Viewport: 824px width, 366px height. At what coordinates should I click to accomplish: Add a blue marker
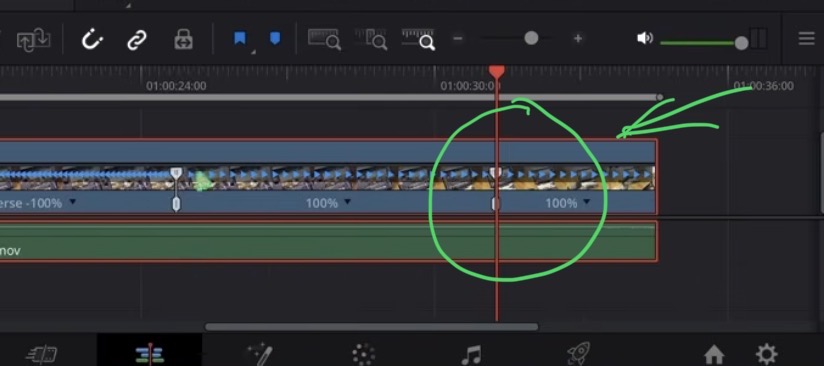pos(275,38)
